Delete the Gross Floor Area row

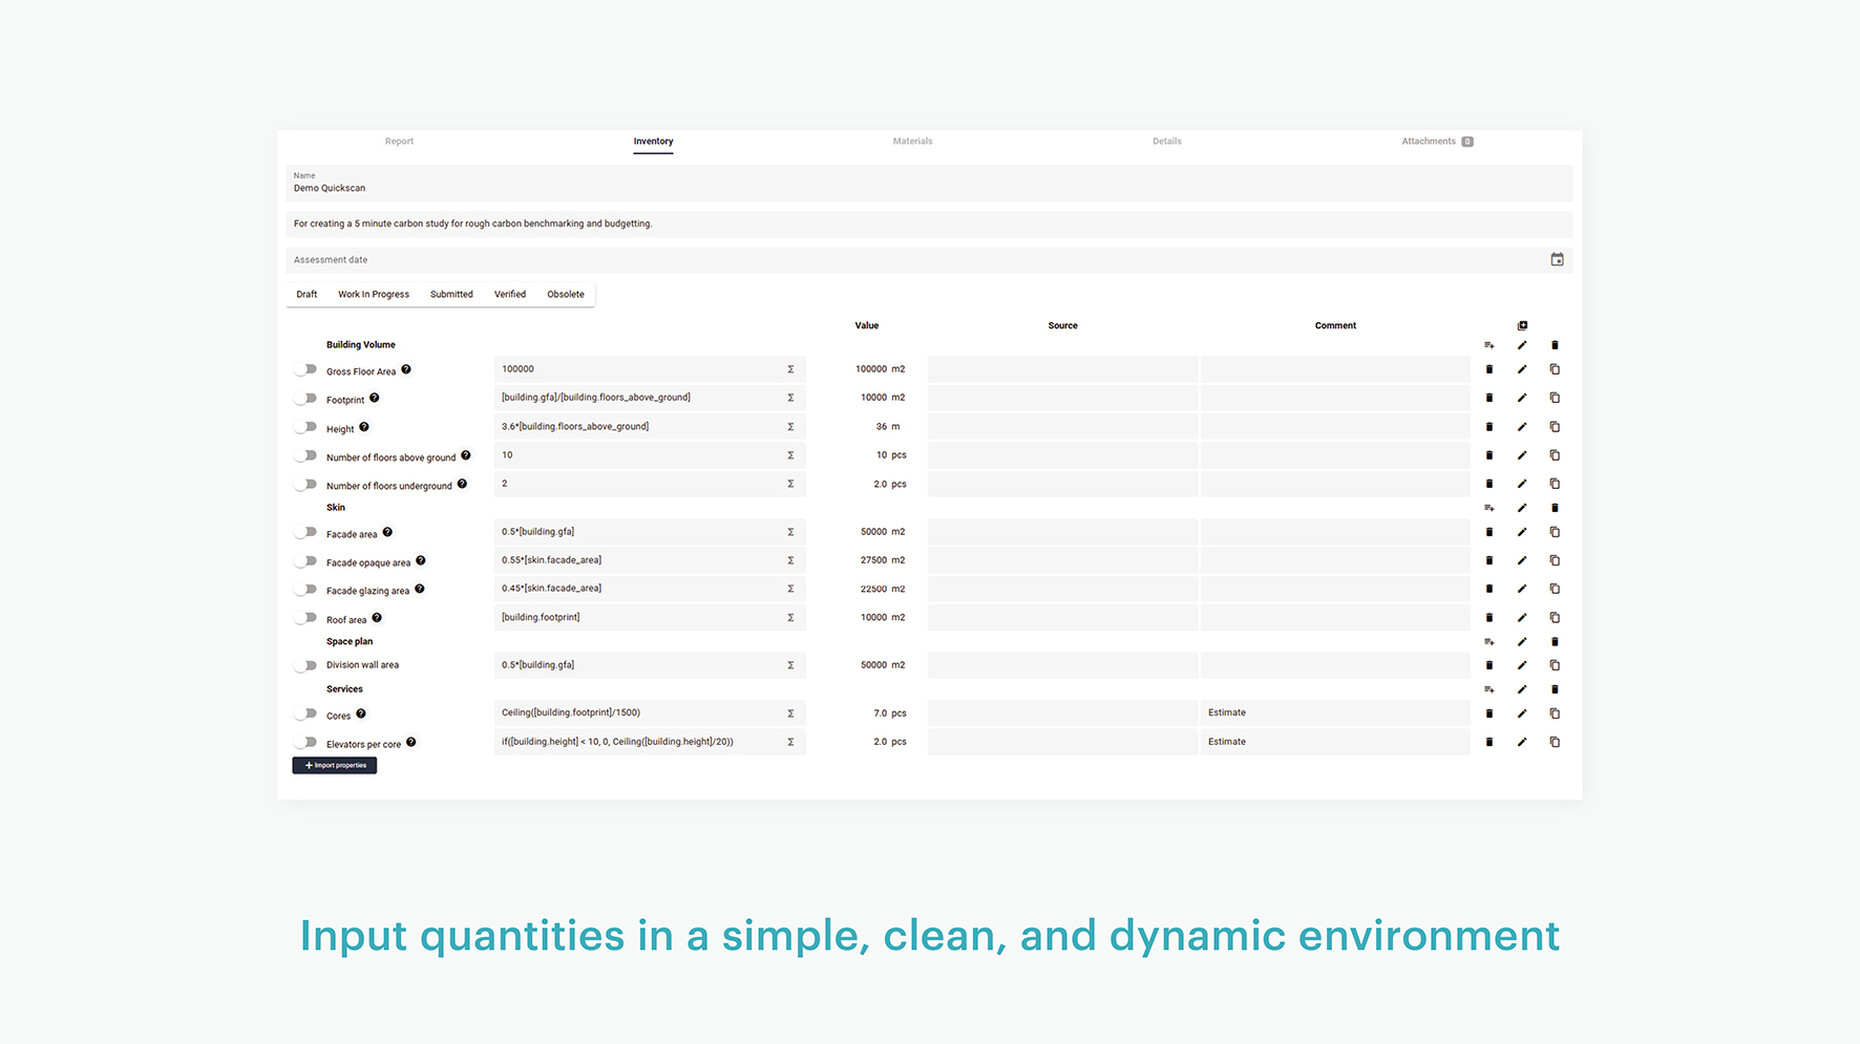pos(1489,370)
